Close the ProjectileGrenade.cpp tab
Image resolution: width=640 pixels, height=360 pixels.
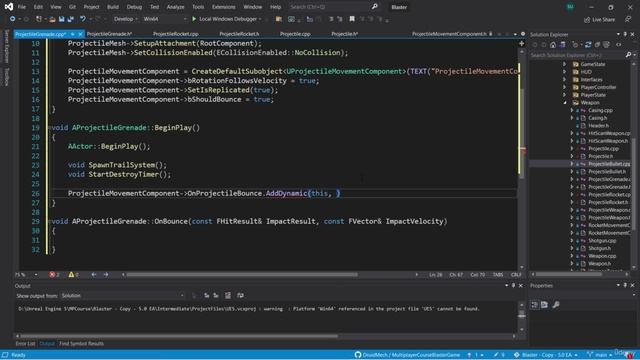click(x=80, y=34)
